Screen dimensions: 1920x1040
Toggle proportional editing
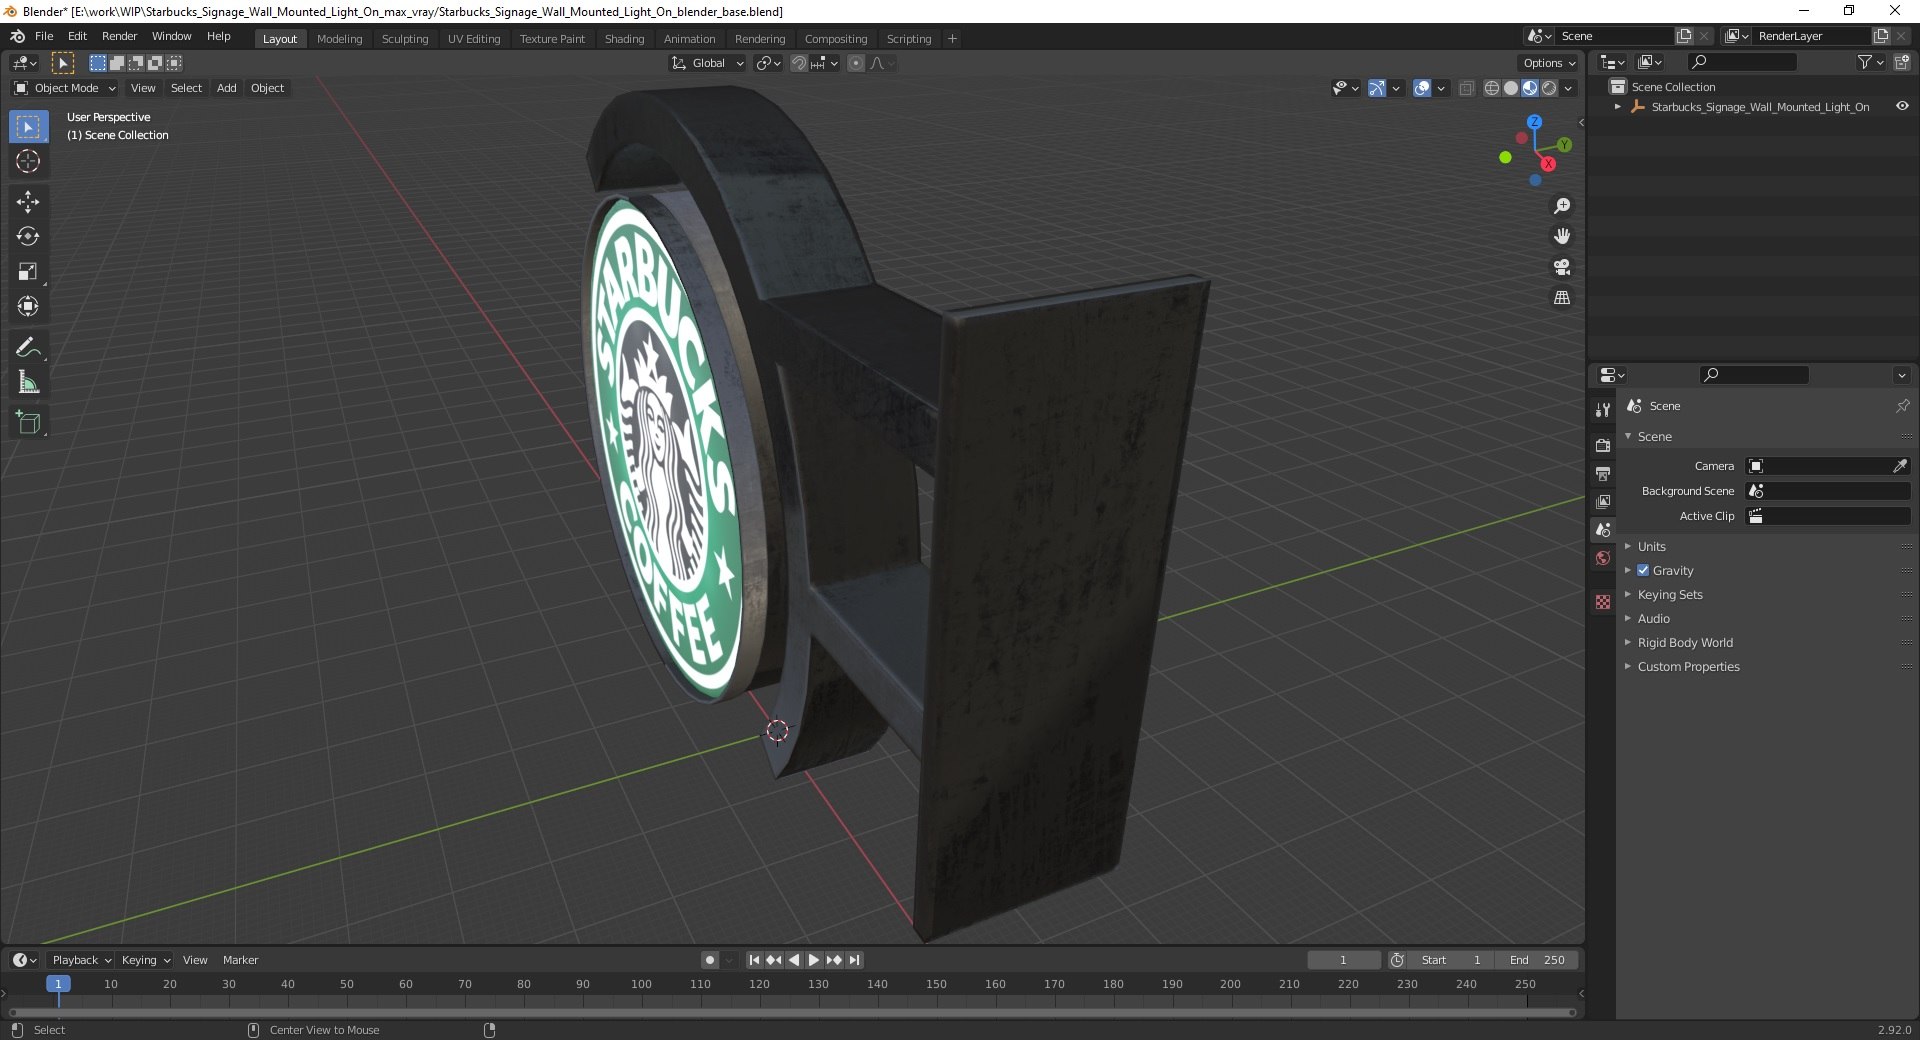click(856, 63)
